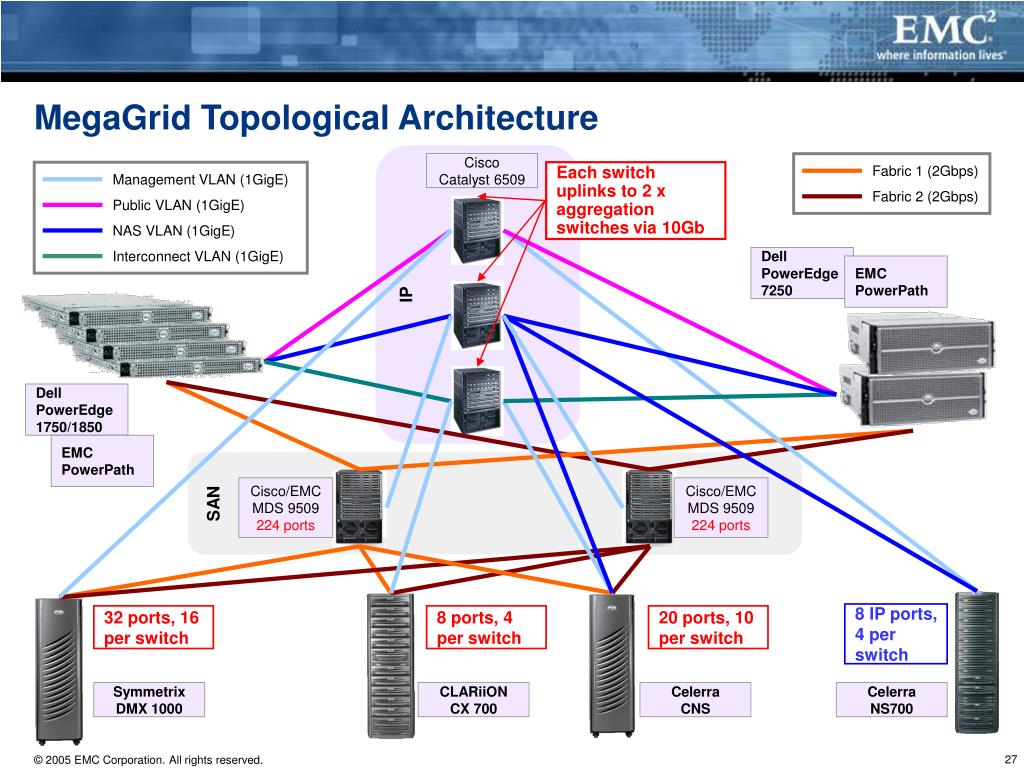Click the EMC PowerPath label near PowerEdge 7250
Viewport: 1024px width, 768px height.
coord(895,282)
